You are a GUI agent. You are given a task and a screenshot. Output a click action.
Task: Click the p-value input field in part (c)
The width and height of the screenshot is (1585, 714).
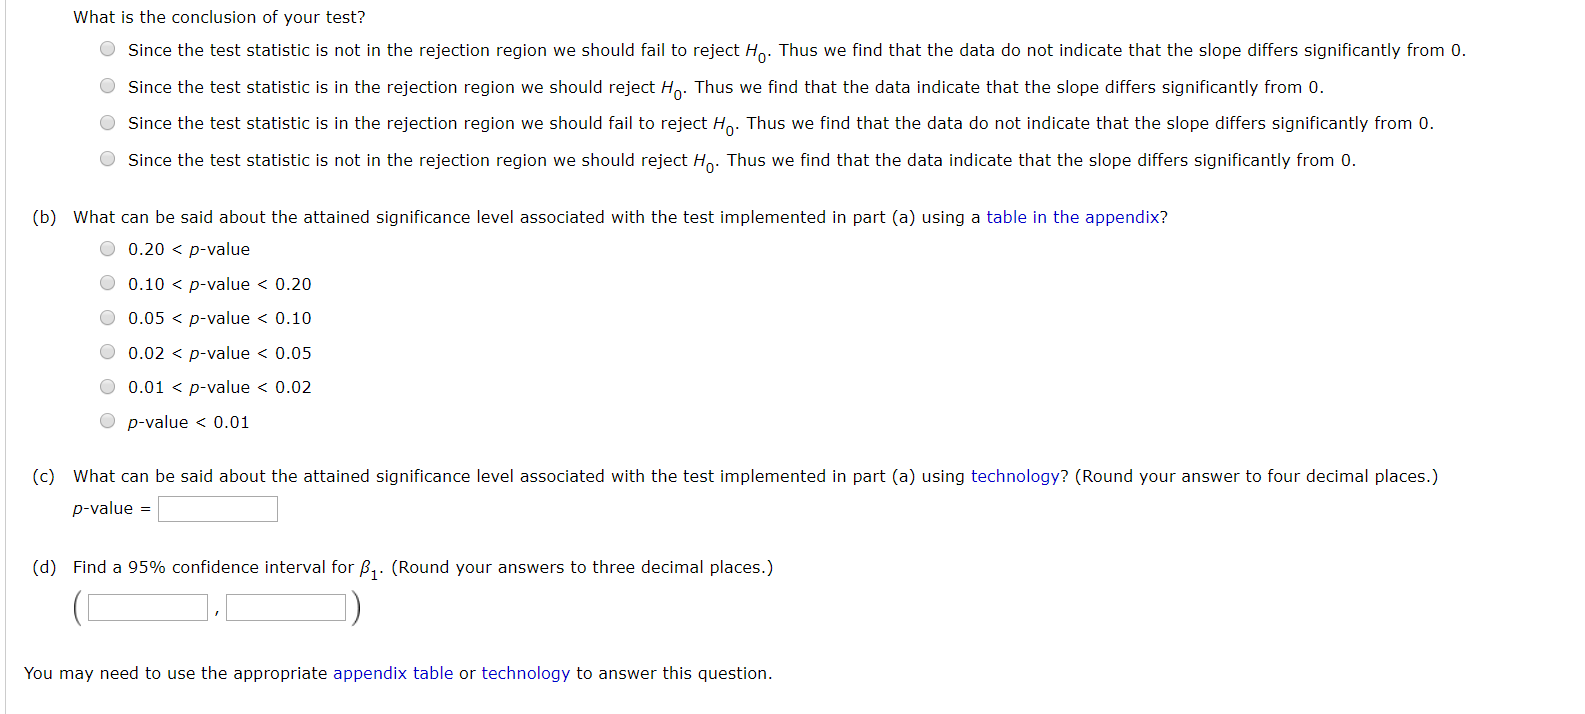pyautogui.click(x=217, y=508)
